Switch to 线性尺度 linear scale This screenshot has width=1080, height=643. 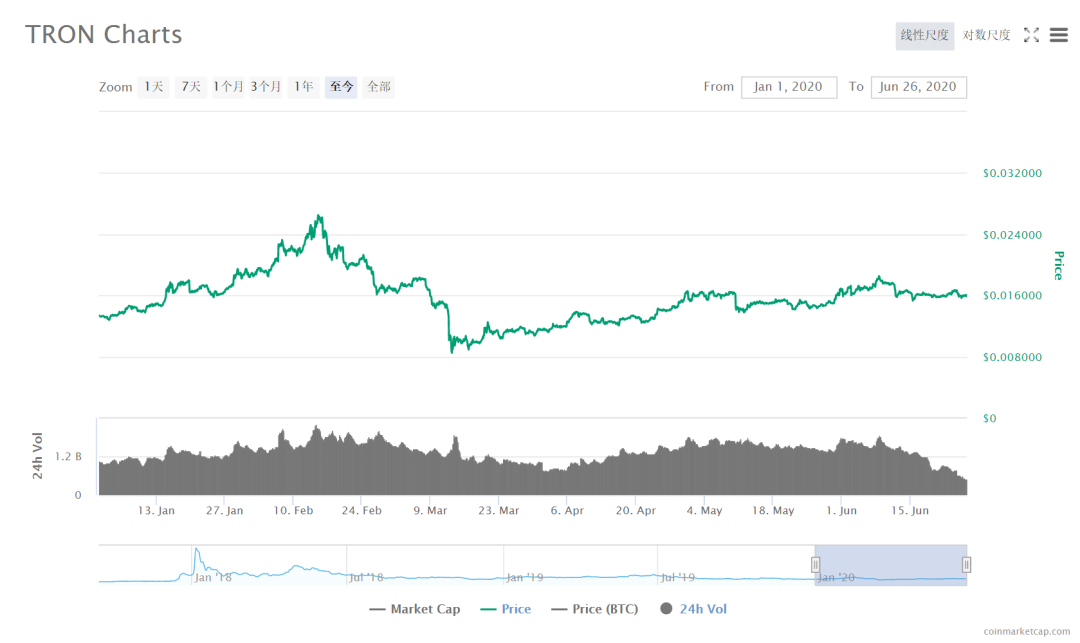[924, 36]
